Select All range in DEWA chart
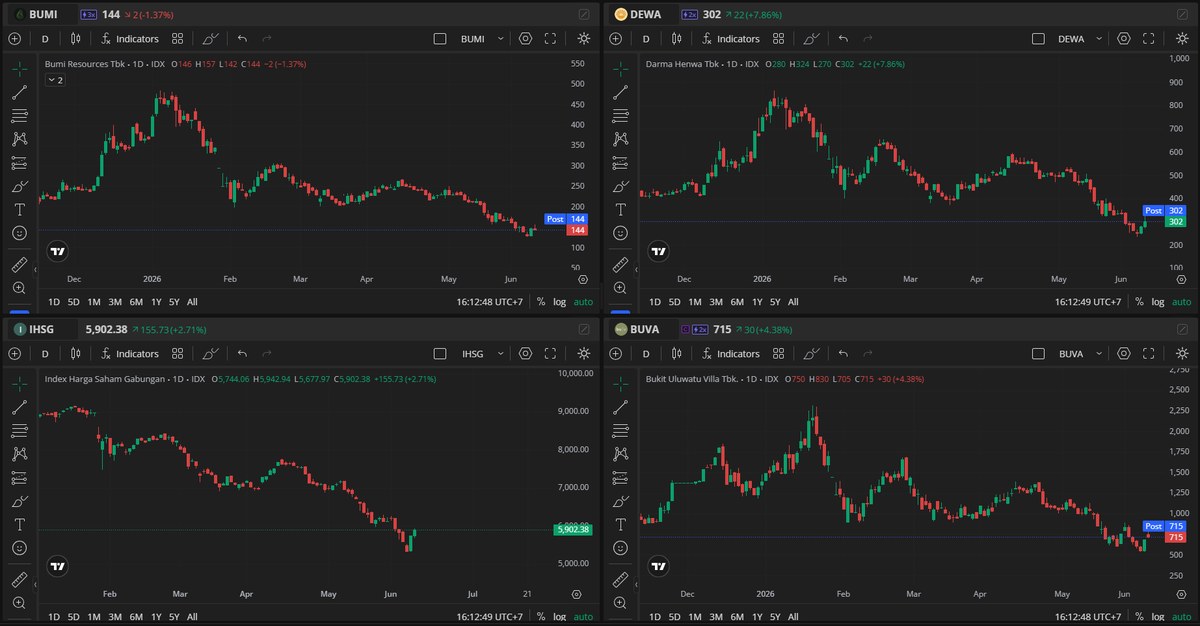The height and width of the screenshot is (626, 1200). tap(793, 302)
